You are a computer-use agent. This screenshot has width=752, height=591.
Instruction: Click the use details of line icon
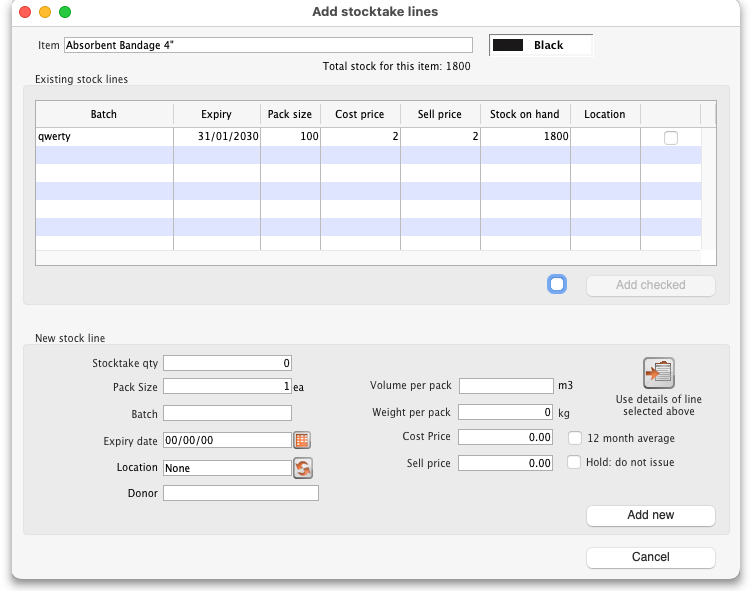point(658,373)
